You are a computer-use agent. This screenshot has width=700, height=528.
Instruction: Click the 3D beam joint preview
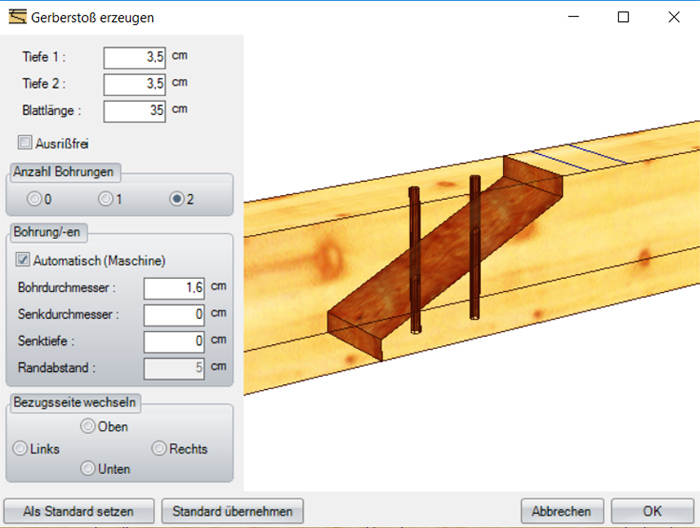click(x=471, y=263)
